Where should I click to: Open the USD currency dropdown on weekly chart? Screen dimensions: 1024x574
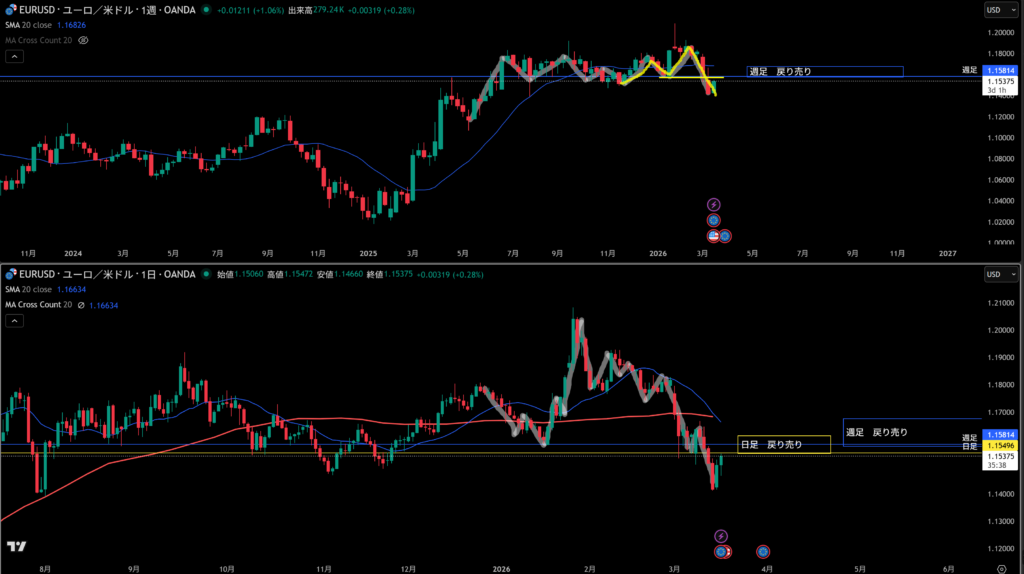(x=994, y=10)
